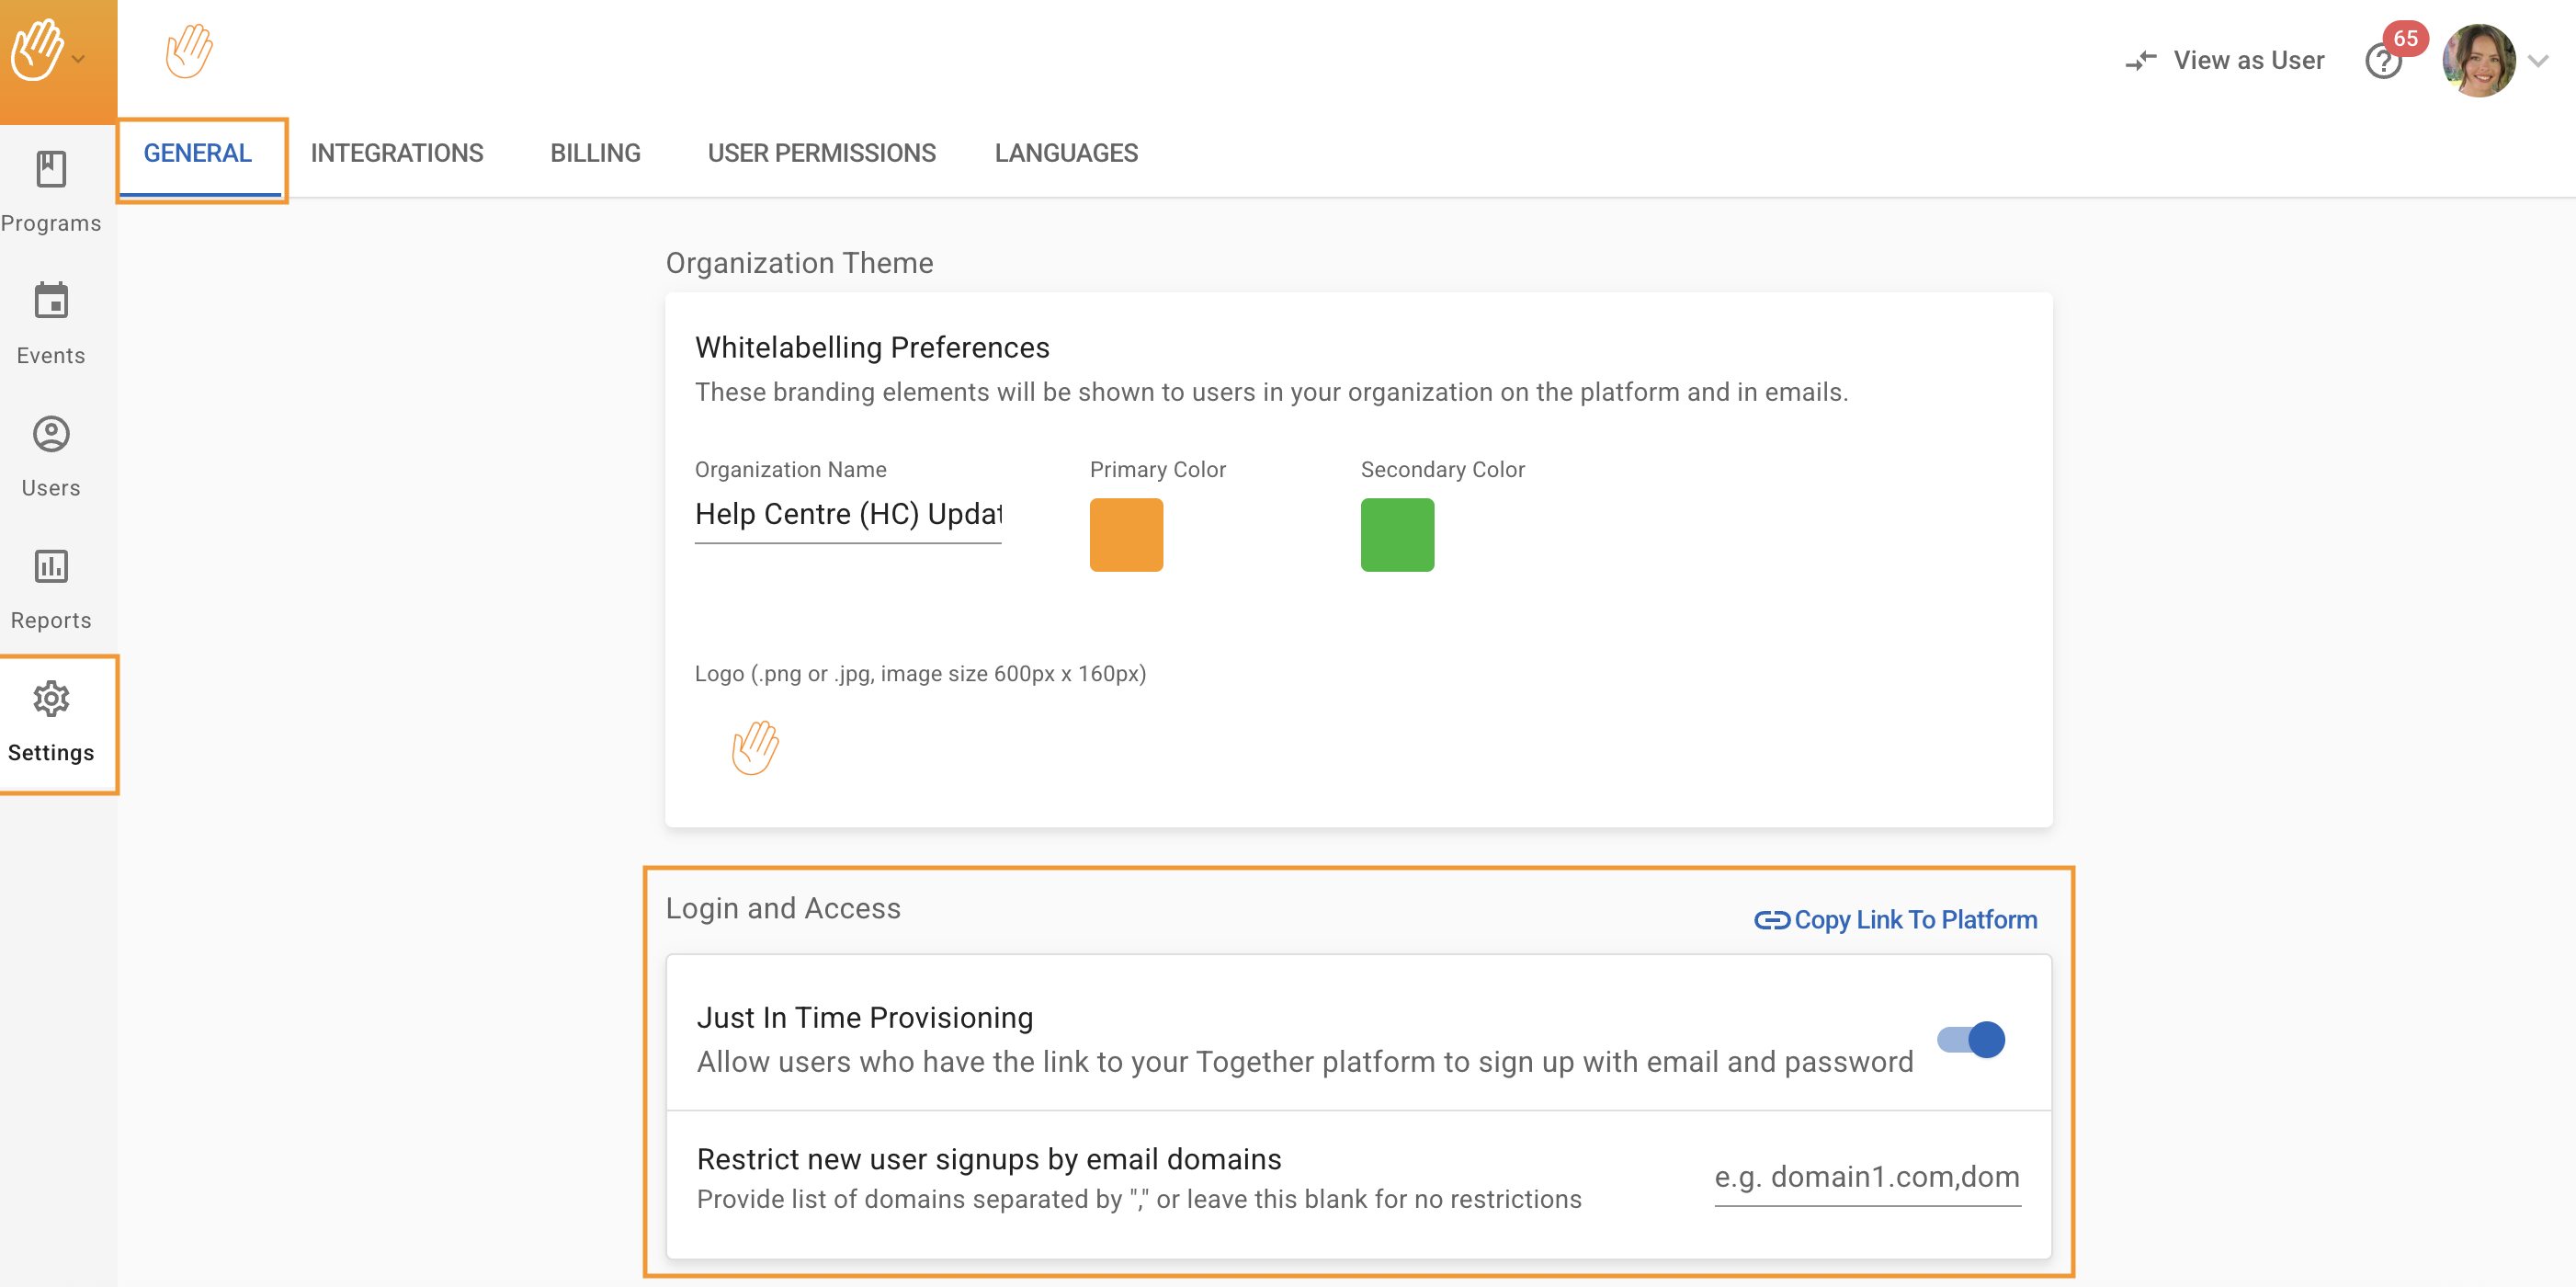This screenshot has width=2576, height=1287.
Task: Click Copy Link To Platform
Action: [x=1896, y=920]
